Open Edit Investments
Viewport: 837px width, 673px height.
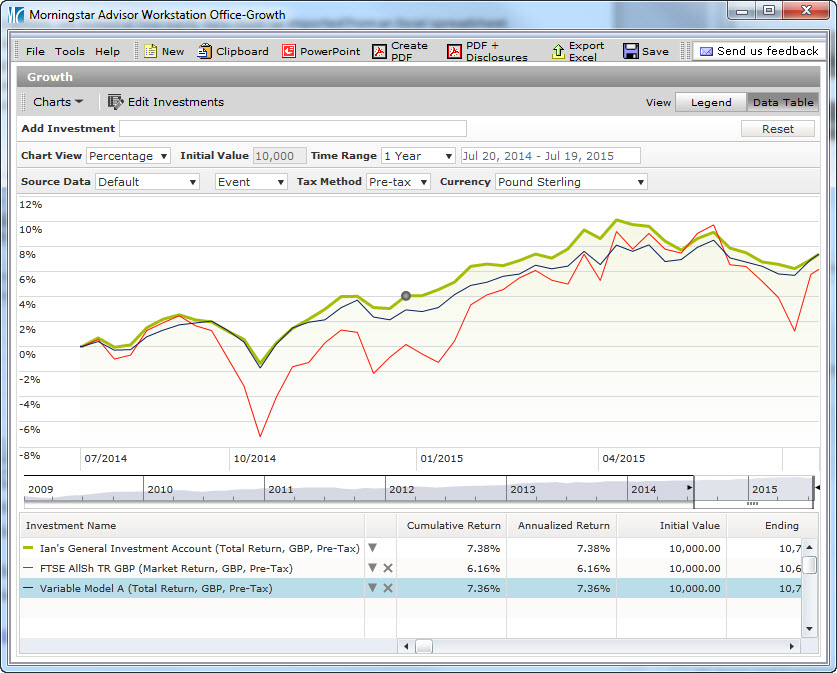(166, 102)
